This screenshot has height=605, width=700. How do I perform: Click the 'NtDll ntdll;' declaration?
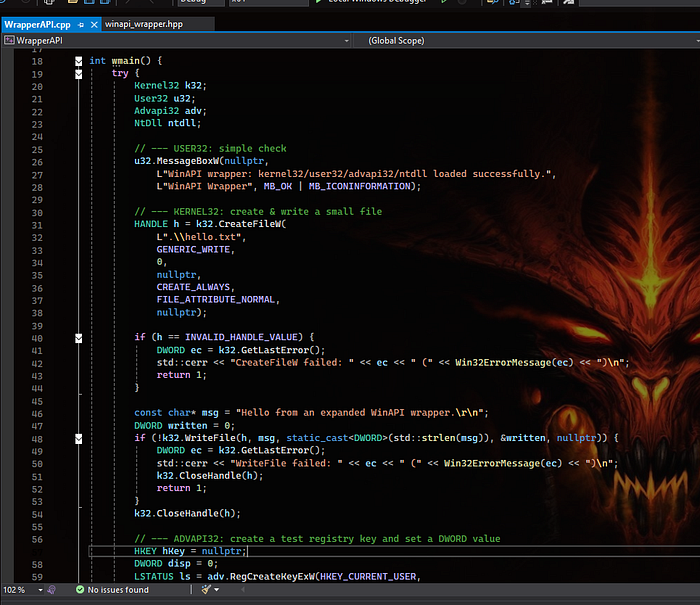167,123
